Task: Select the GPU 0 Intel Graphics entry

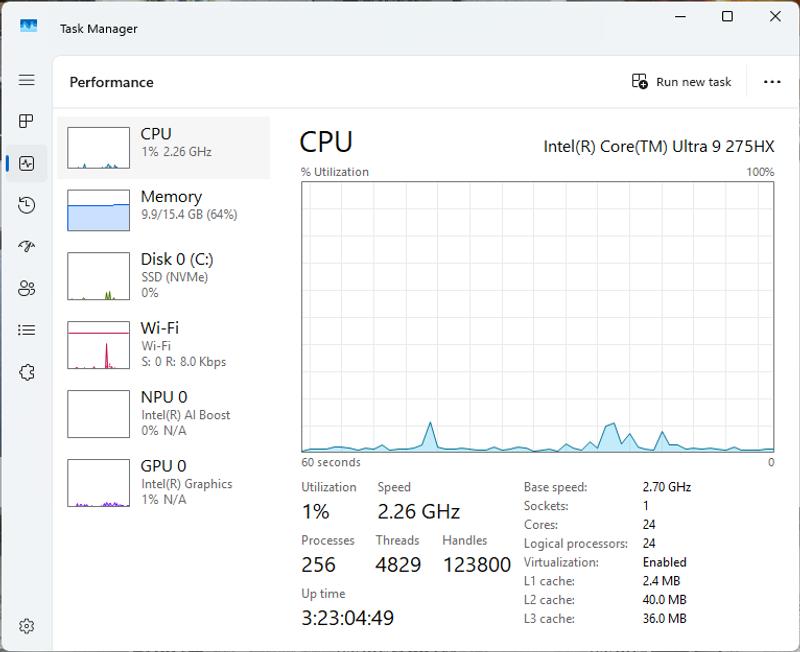Action: click(164, 483)
